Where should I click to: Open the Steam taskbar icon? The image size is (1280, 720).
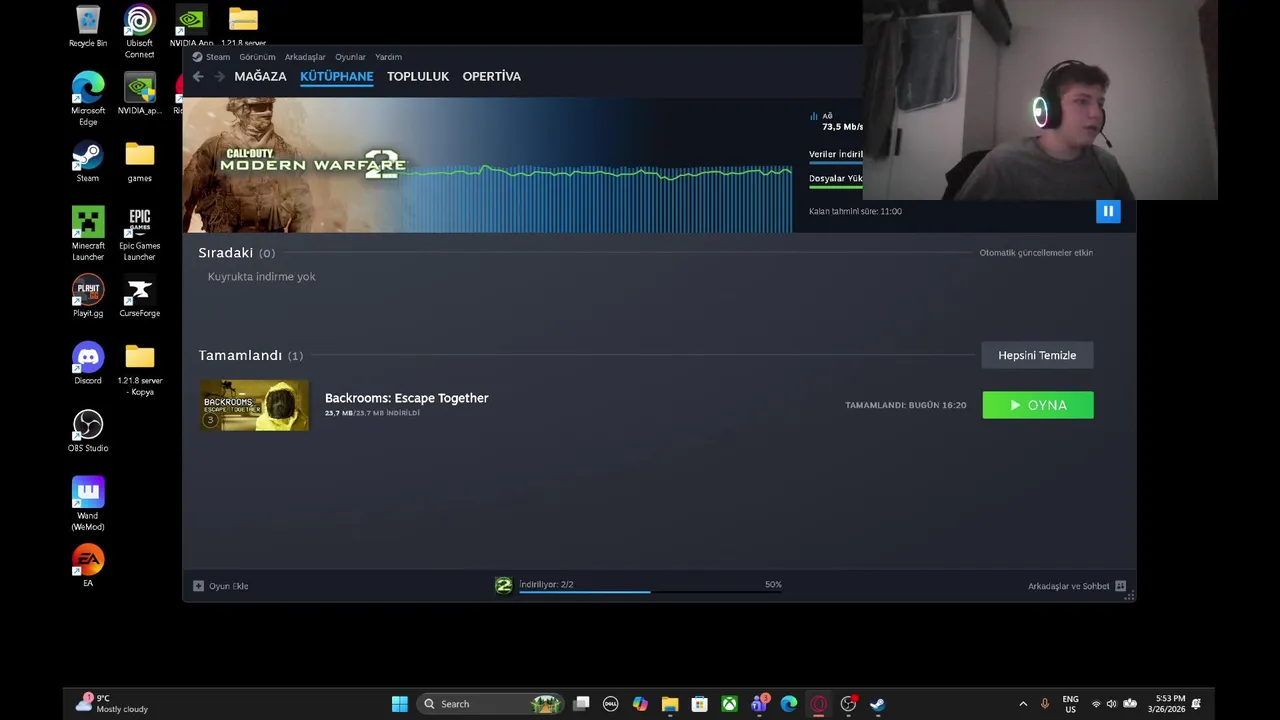click(x=877, y=704)
